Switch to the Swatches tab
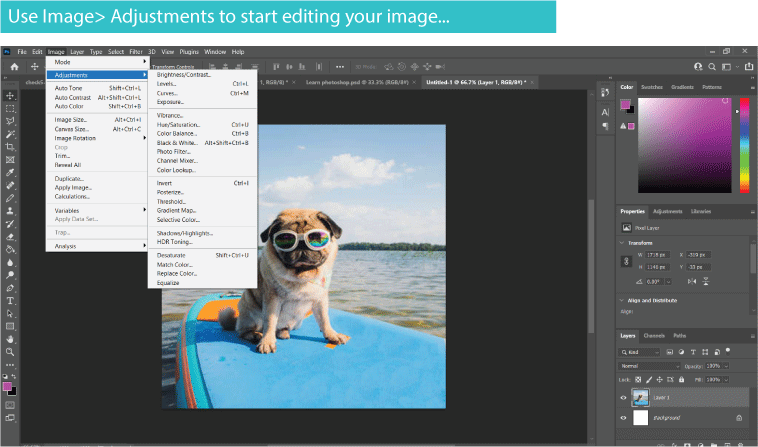This screenshot has width=758, height=447. (x=652, y=87)
